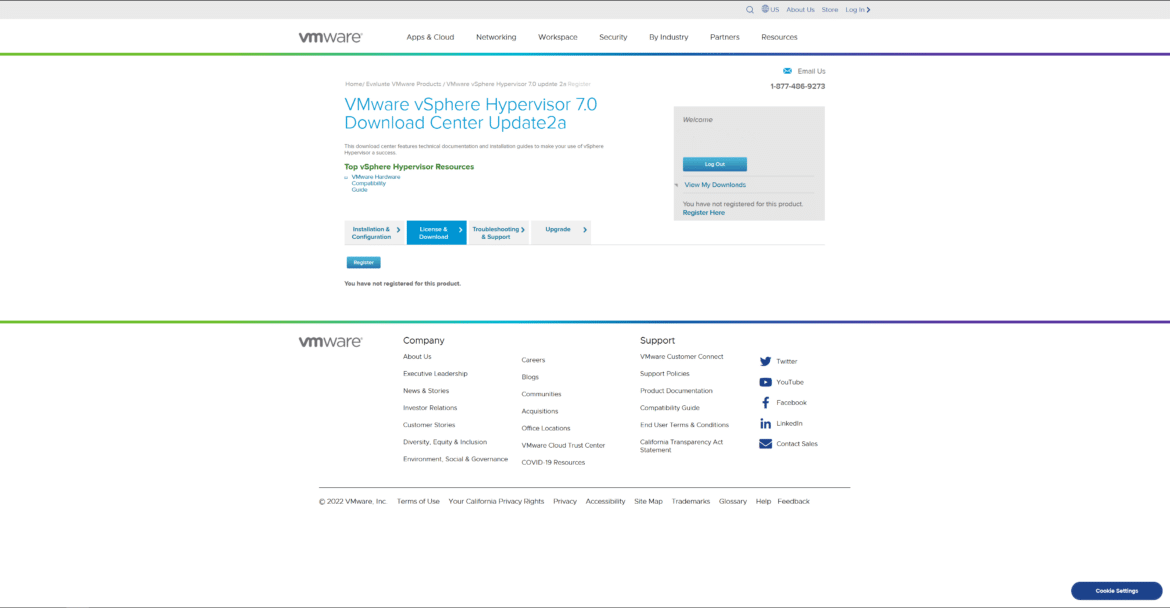This screenshot has height=608, width=1170.
Task: Open the Site Map link
Action: coord(648,502)
